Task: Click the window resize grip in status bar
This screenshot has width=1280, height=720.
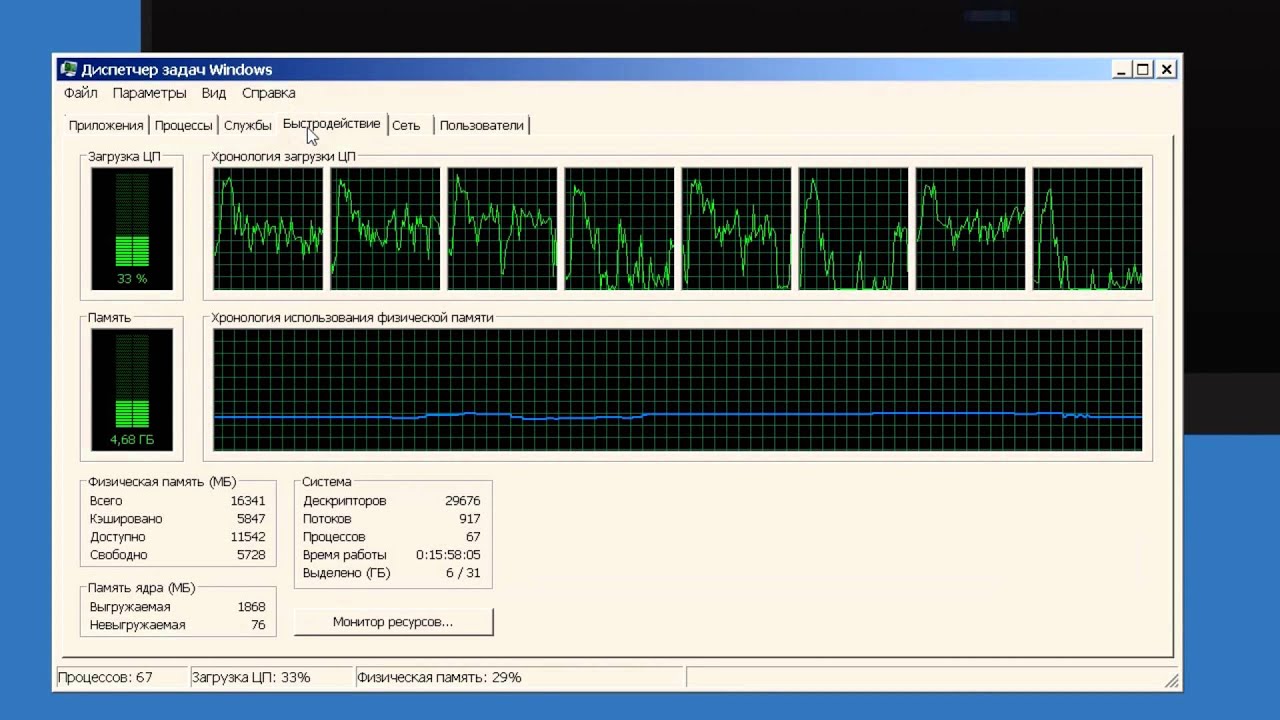Action: 1171,680
